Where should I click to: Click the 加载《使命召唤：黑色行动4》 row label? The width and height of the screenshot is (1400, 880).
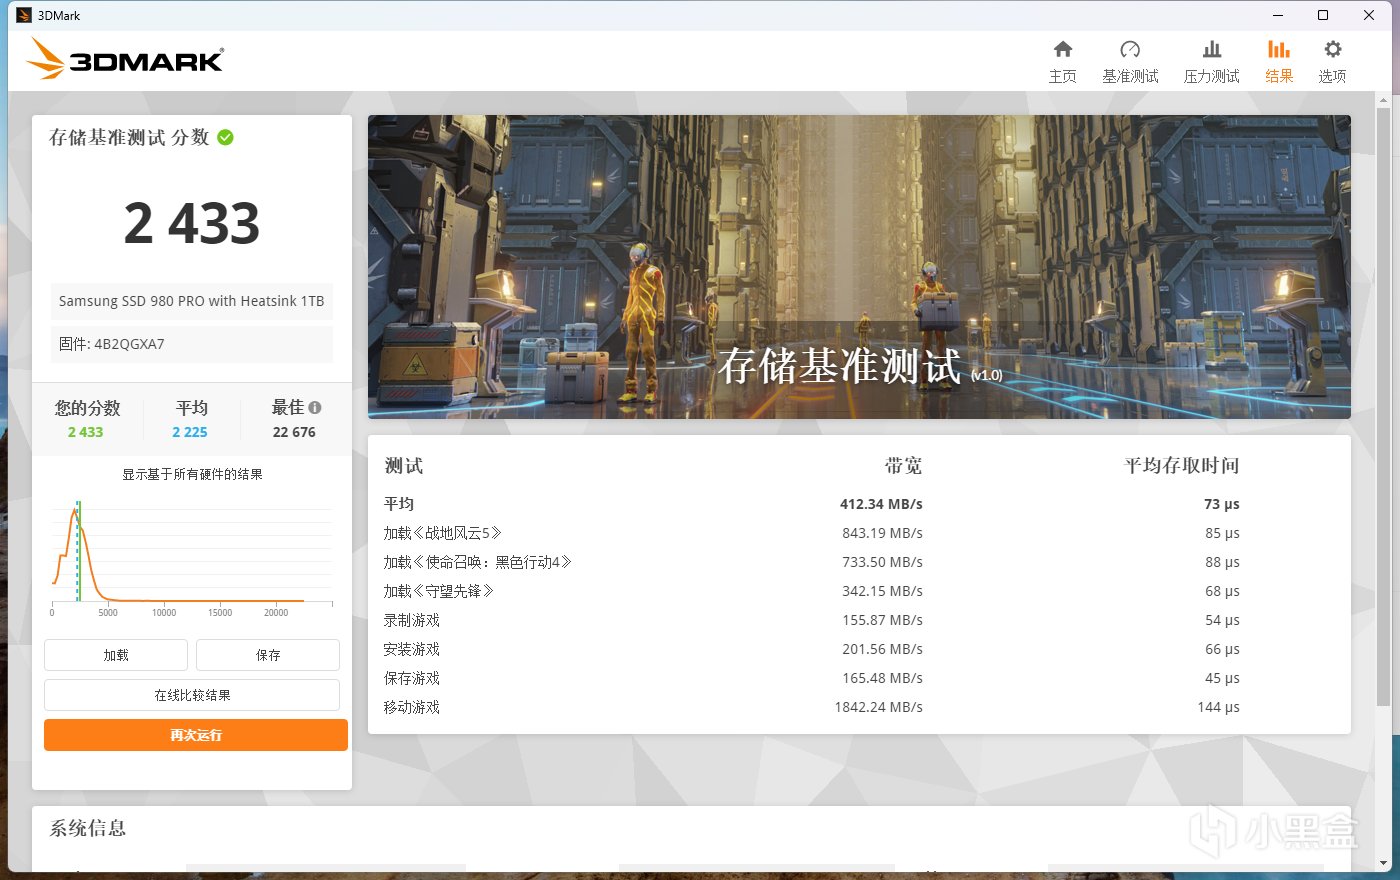[x=478, y=562]
